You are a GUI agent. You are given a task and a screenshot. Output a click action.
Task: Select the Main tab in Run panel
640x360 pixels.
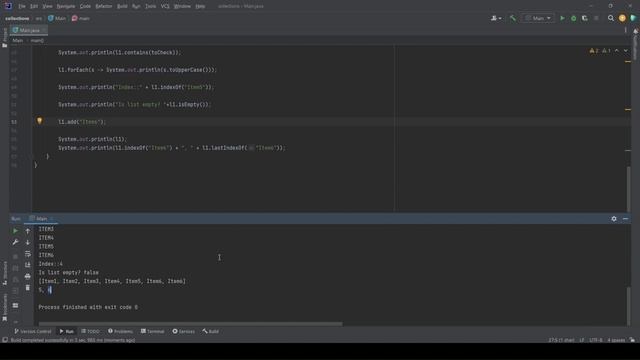41,219
